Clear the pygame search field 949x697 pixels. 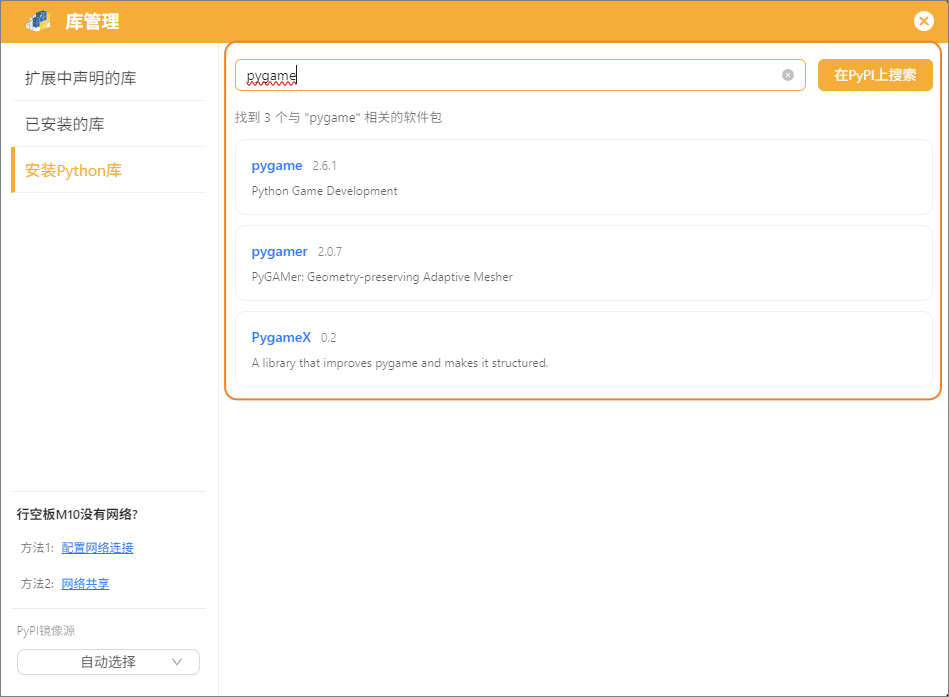click(787, 75)
